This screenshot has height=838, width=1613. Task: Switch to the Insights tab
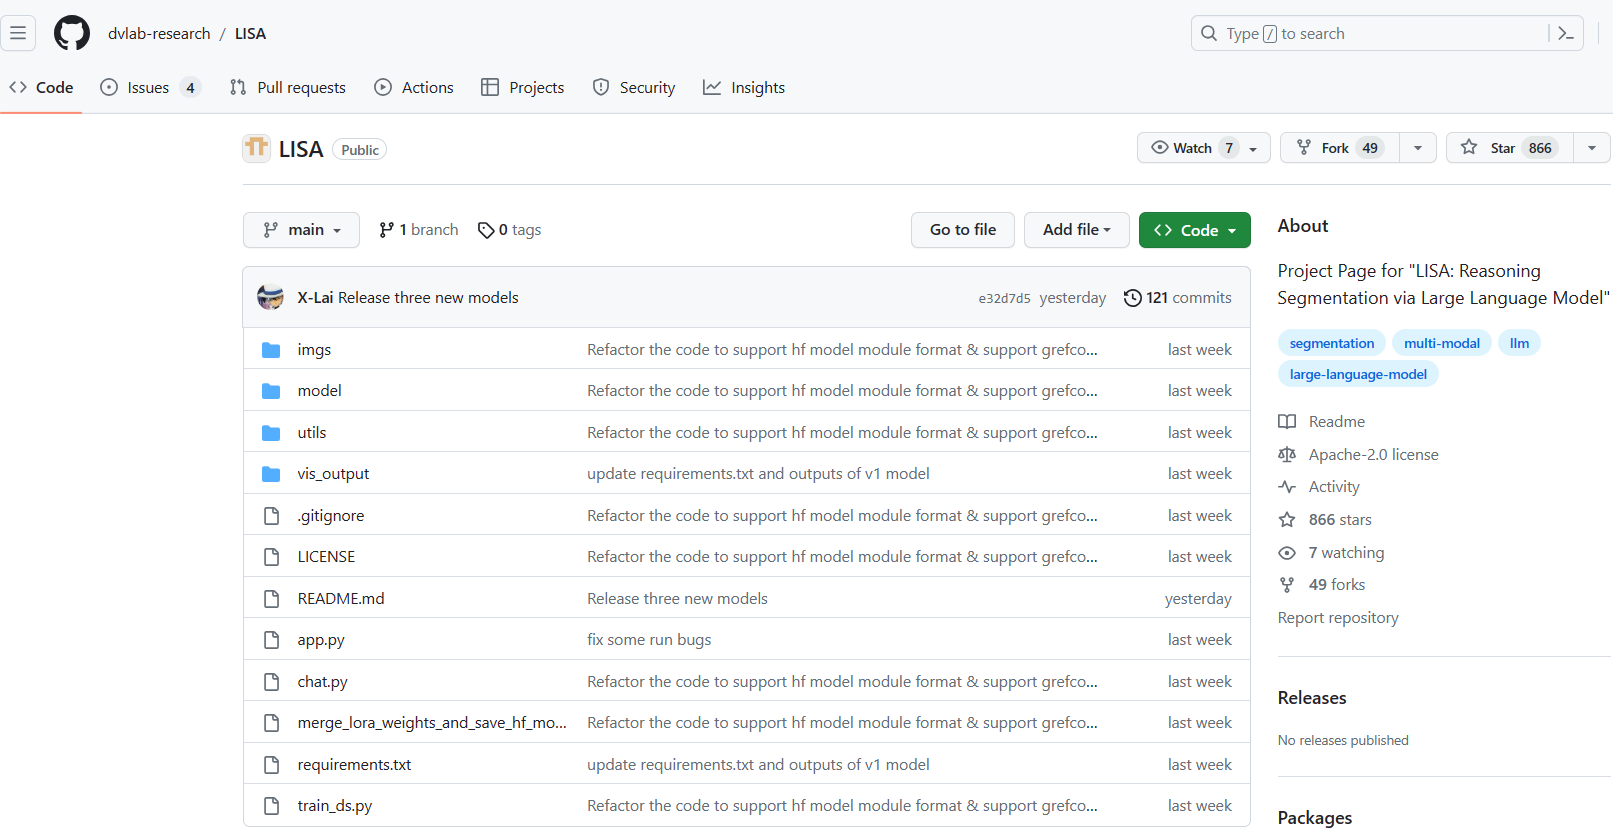point(744,88)
